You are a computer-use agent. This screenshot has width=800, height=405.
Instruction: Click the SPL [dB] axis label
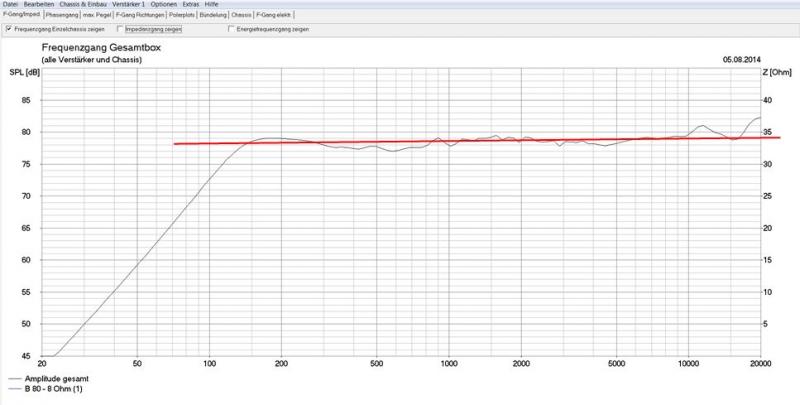click(24, 72)
